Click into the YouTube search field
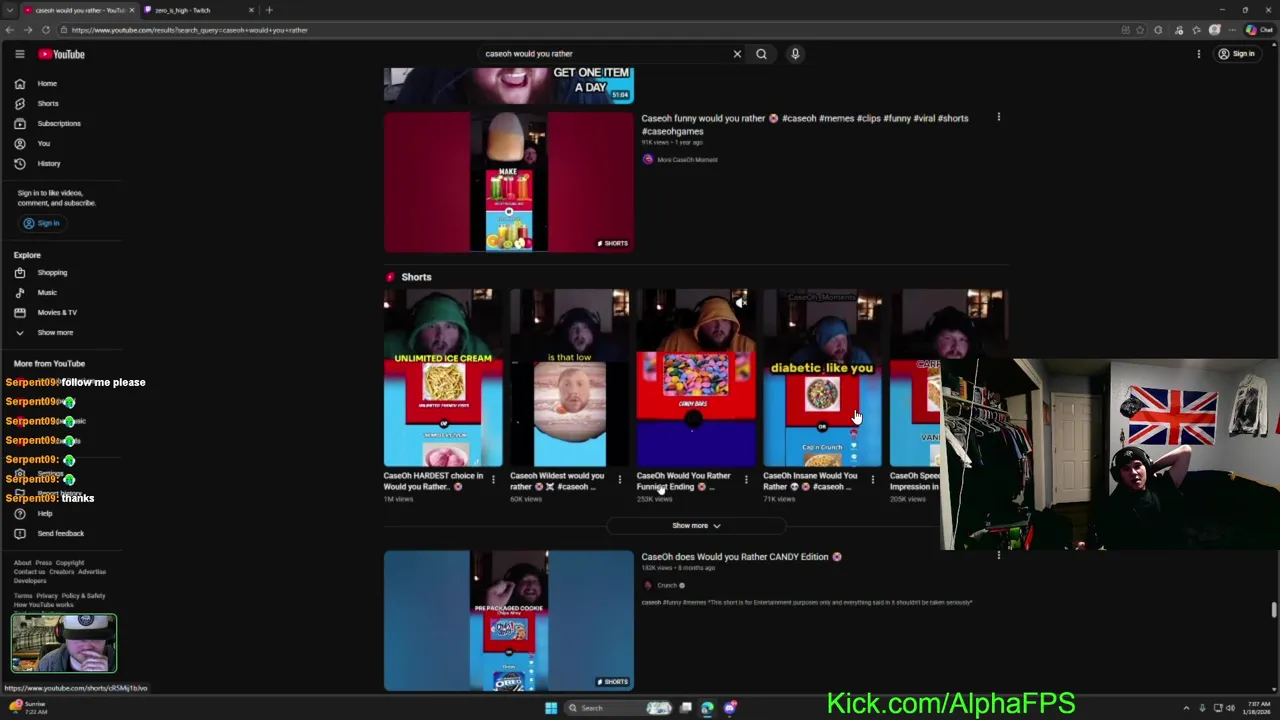The image size is (1280, 720). (605, 54)
